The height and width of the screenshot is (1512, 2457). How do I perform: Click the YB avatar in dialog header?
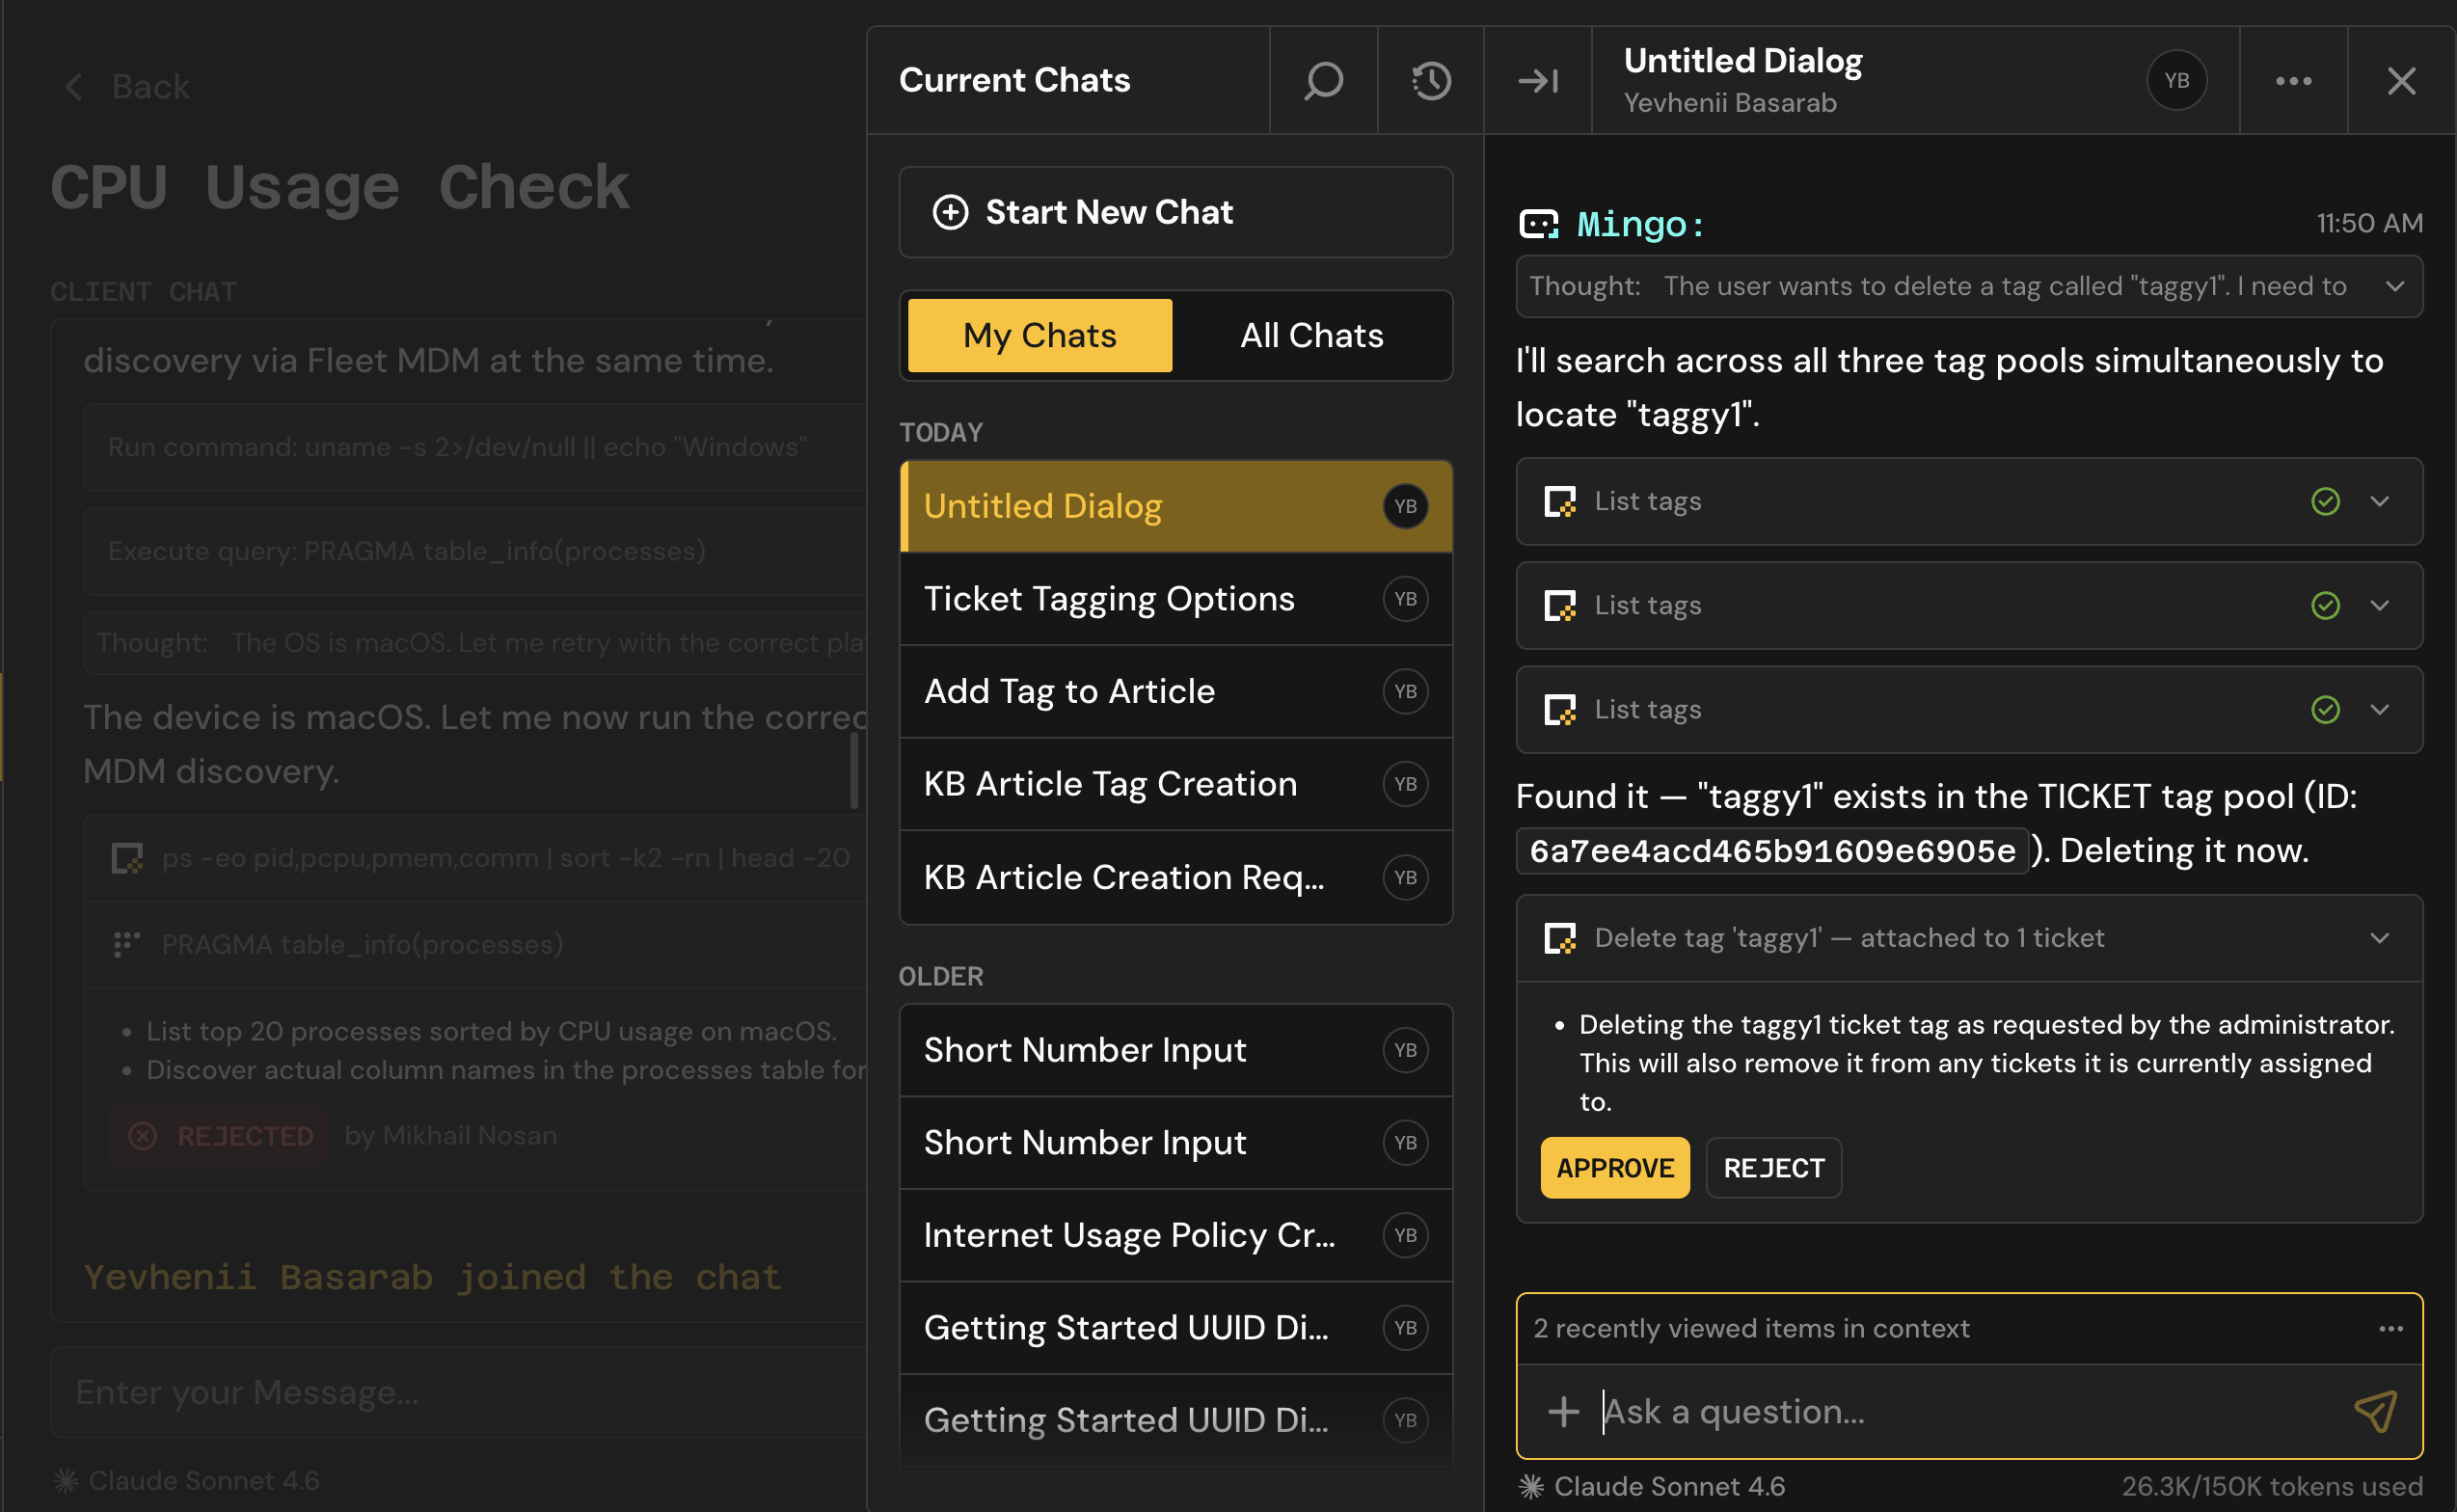coord(2177,81)
